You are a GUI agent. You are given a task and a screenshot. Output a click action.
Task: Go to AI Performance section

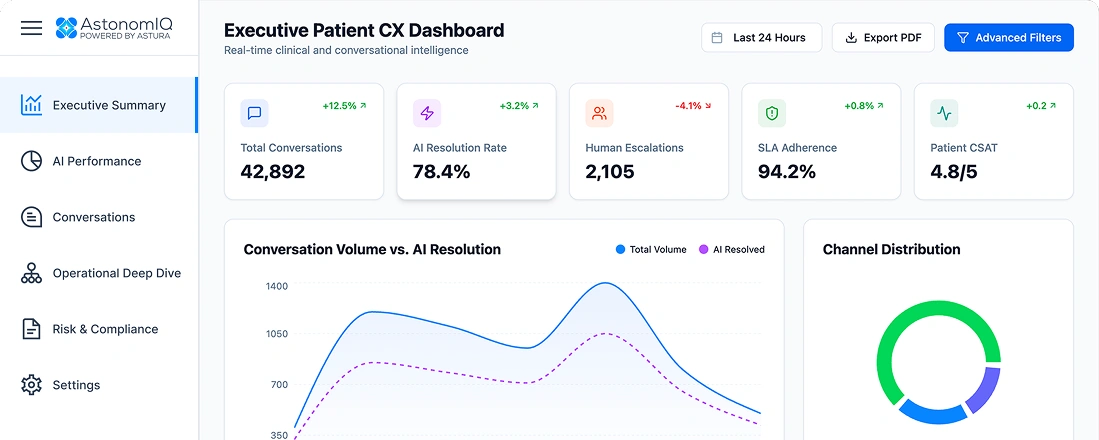pyautogui.click(x=96, y=161)
